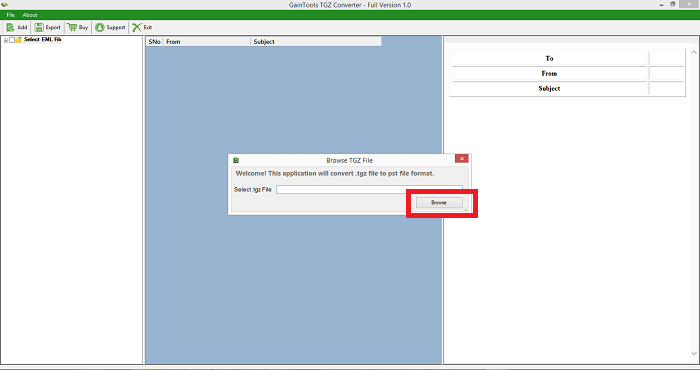Click the From column header in the list
This screenshot has height=370, width=700.
click(207, 42)
